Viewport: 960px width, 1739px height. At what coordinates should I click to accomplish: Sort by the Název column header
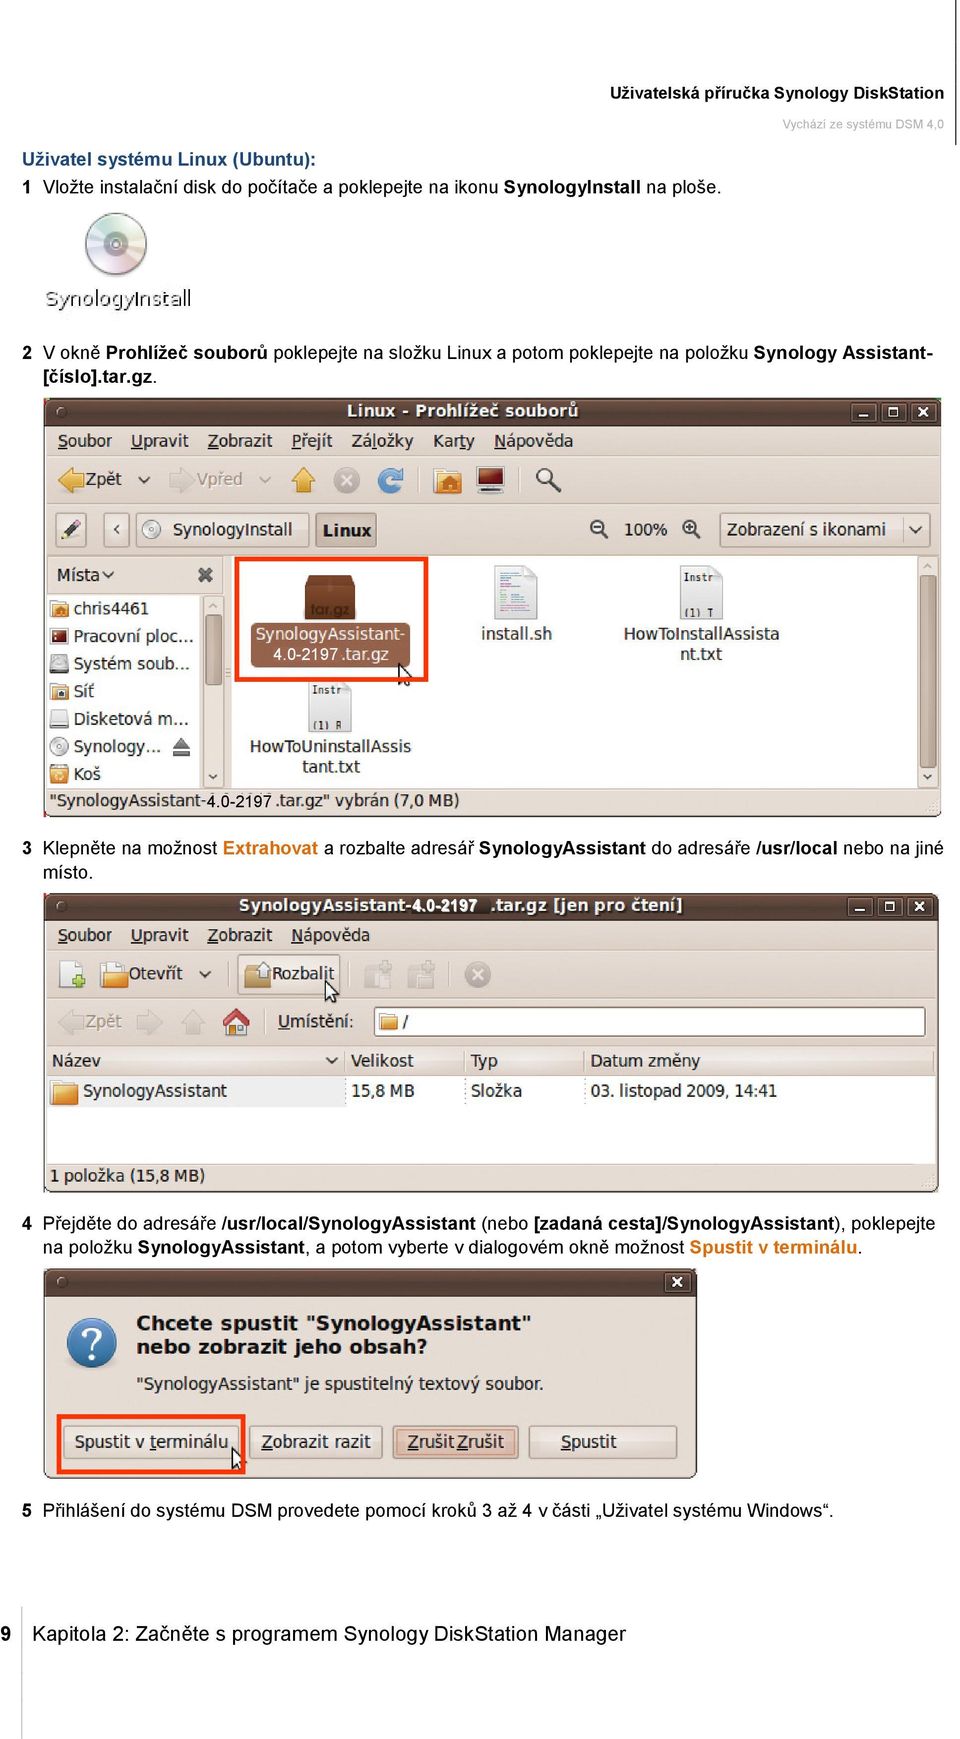[x=195, y=1061]
